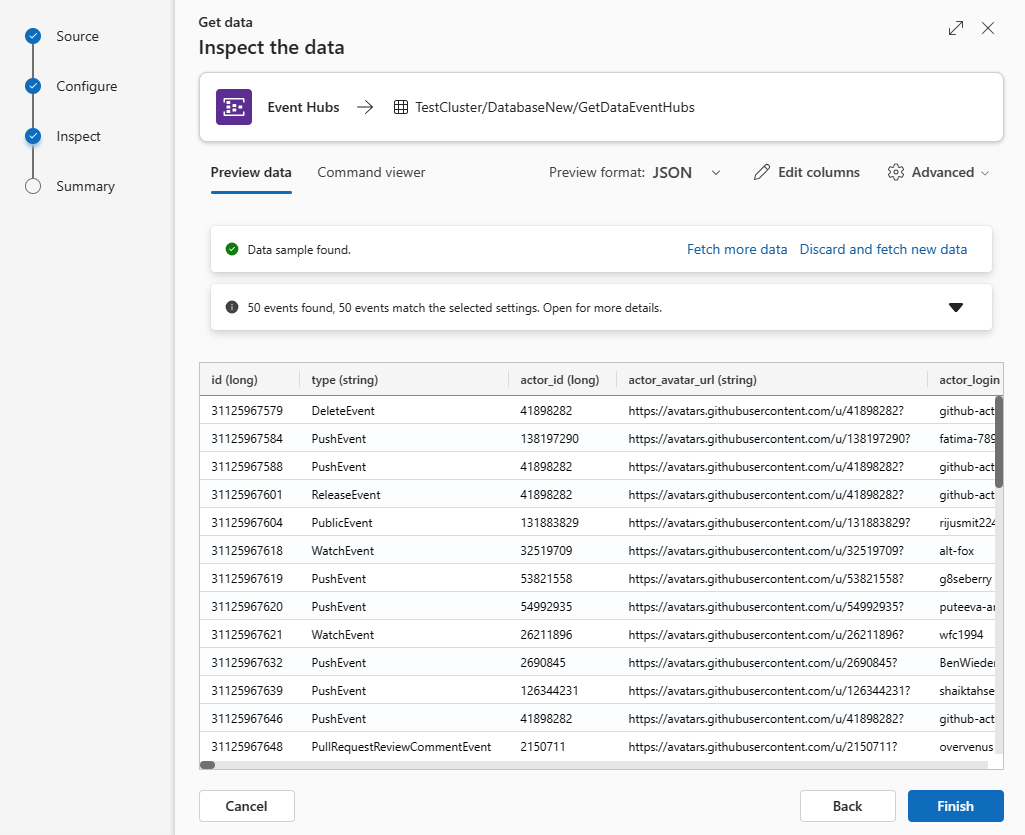
Task: Click the Advanced gear icon
Action: point(896,172)
